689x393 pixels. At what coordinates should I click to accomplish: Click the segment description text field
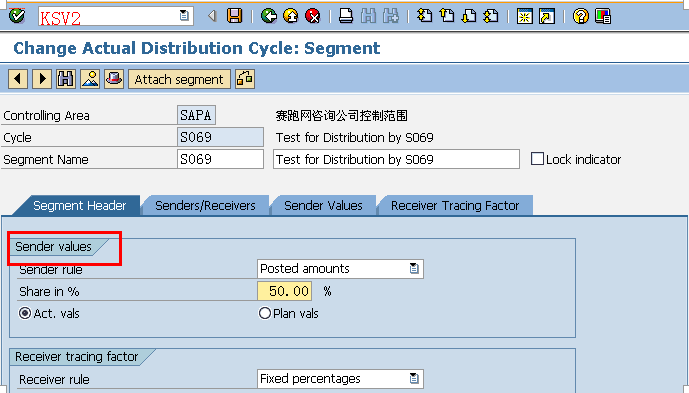click(396, 159)
